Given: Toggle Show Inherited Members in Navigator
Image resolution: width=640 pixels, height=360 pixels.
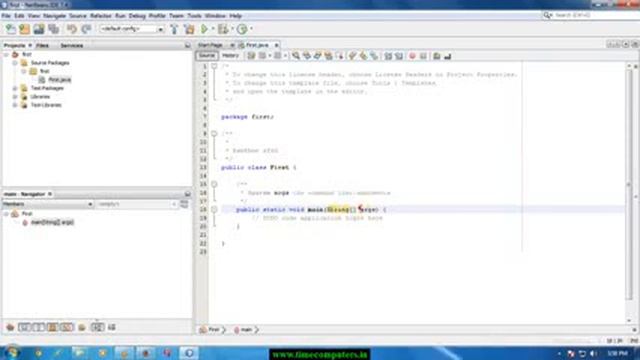Looking at the screenshot, I should tap(10, 327).
